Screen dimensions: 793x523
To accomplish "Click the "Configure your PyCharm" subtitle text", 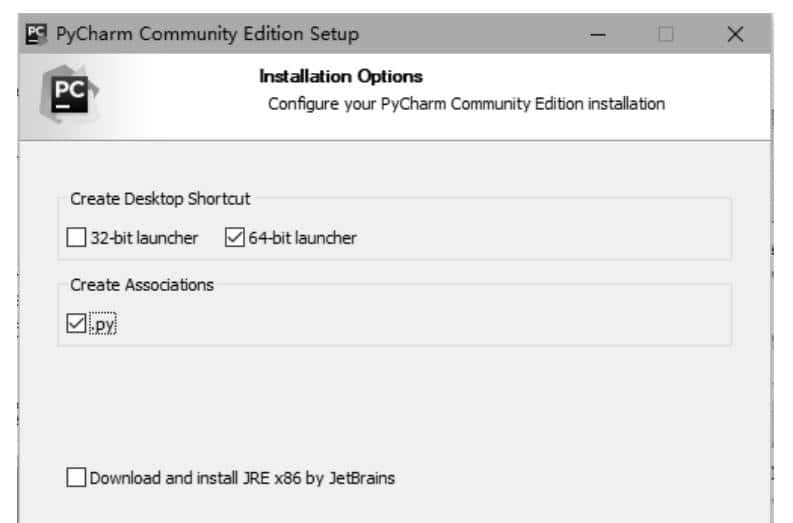I will (x=466, y=103).
